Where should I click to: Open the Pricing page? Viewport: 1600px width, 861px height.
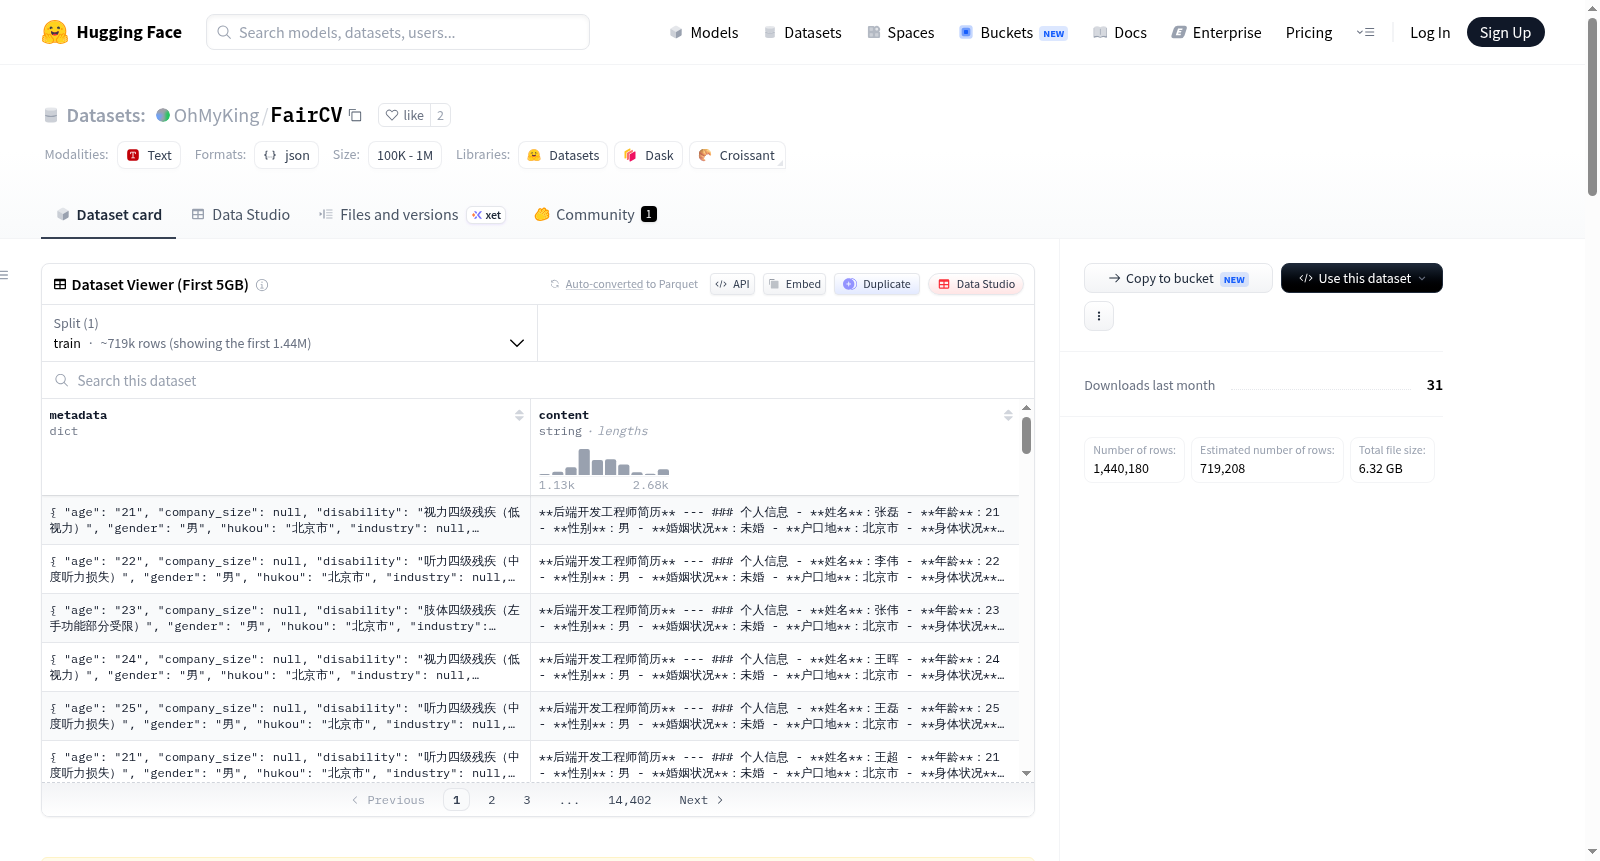(x=1309, y=32)
